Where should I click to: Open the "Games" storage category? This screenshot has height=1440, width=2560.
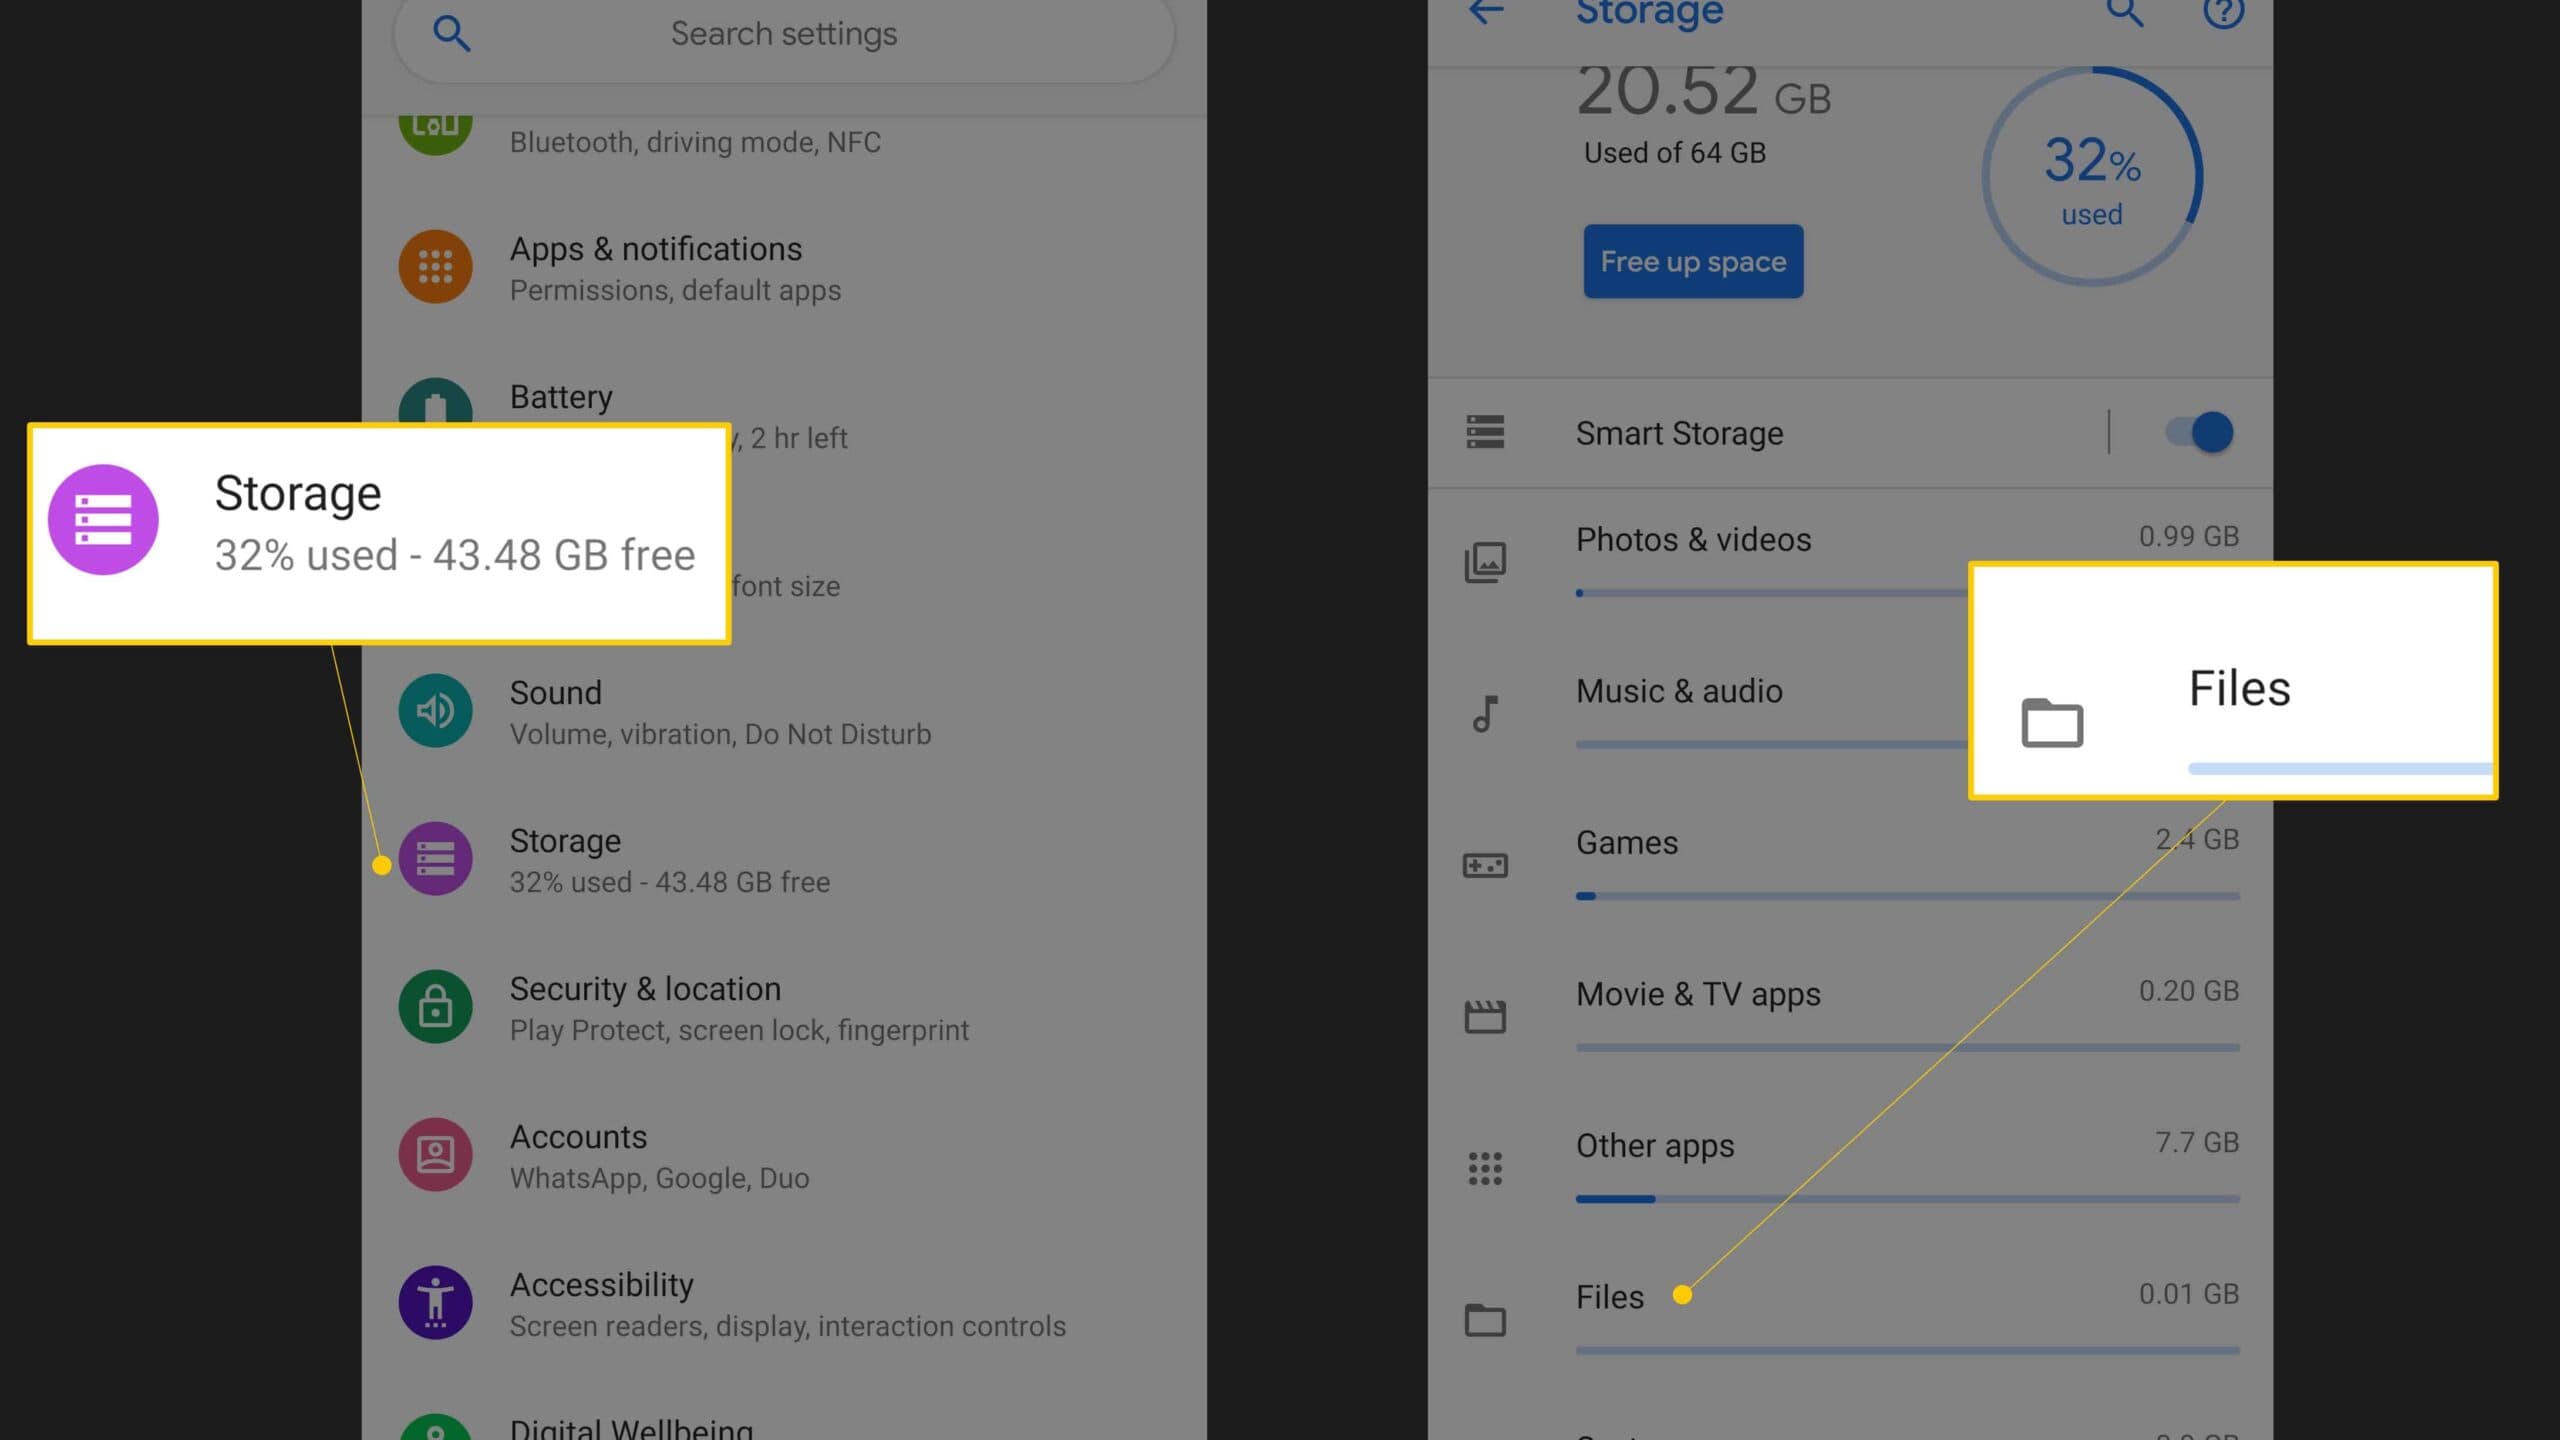pyautogui.click(x=1627, y=843)
